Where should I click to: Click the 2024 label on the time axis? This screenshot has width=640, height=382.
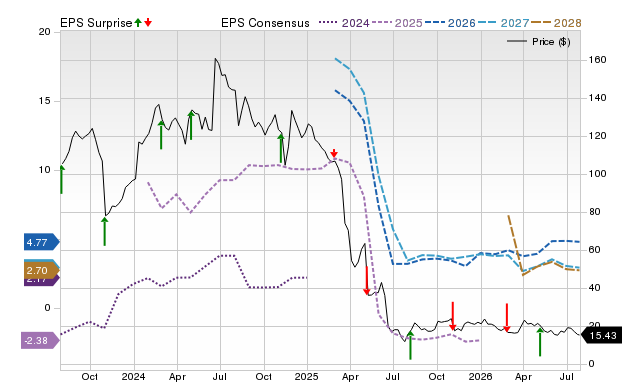tap(133, 376)
